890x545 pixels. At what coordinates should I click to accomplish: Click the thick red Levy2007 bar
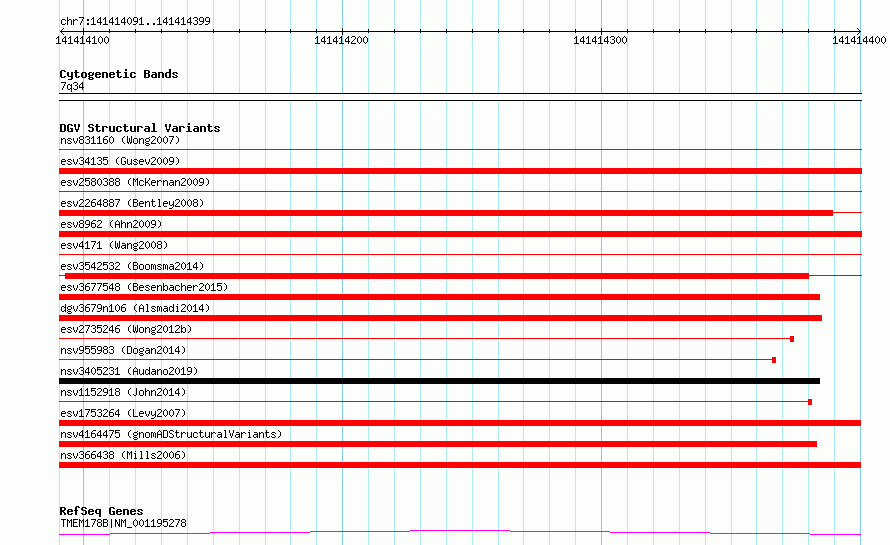click(460, 423)
